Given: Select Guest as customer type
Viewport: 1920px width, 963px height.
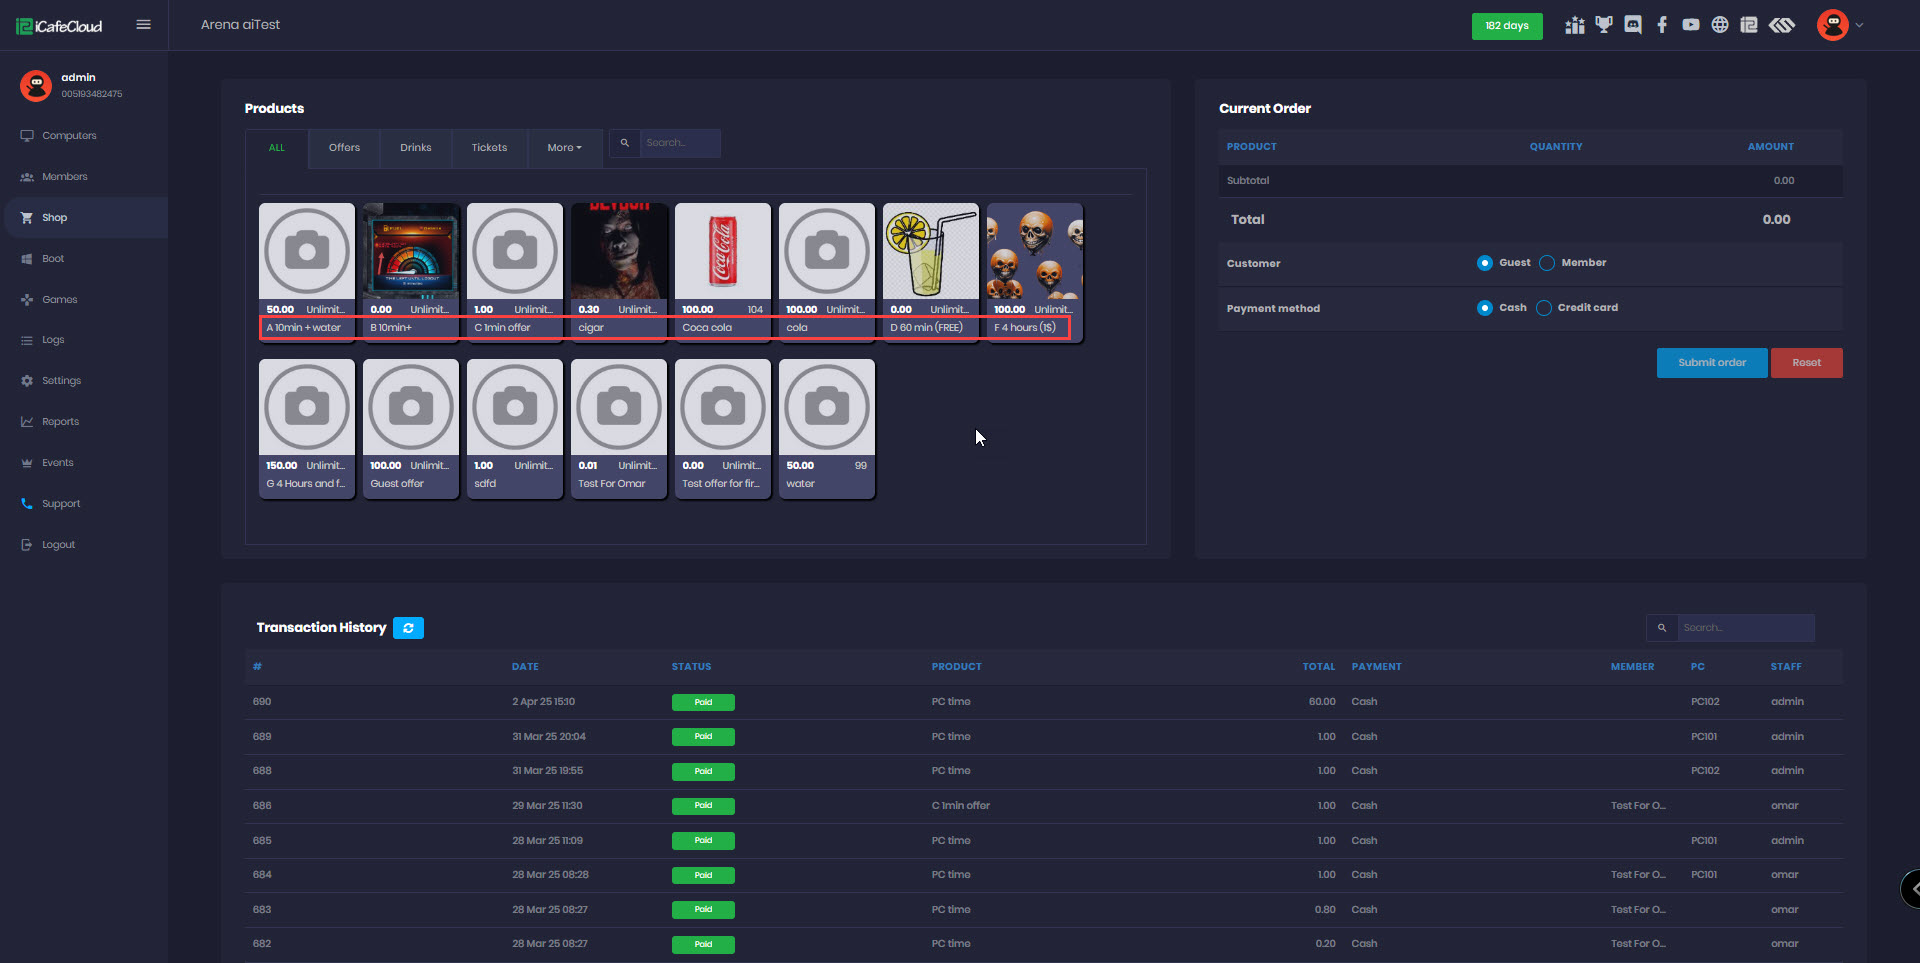Looking at the screenshot, I should click(1485, 263).
